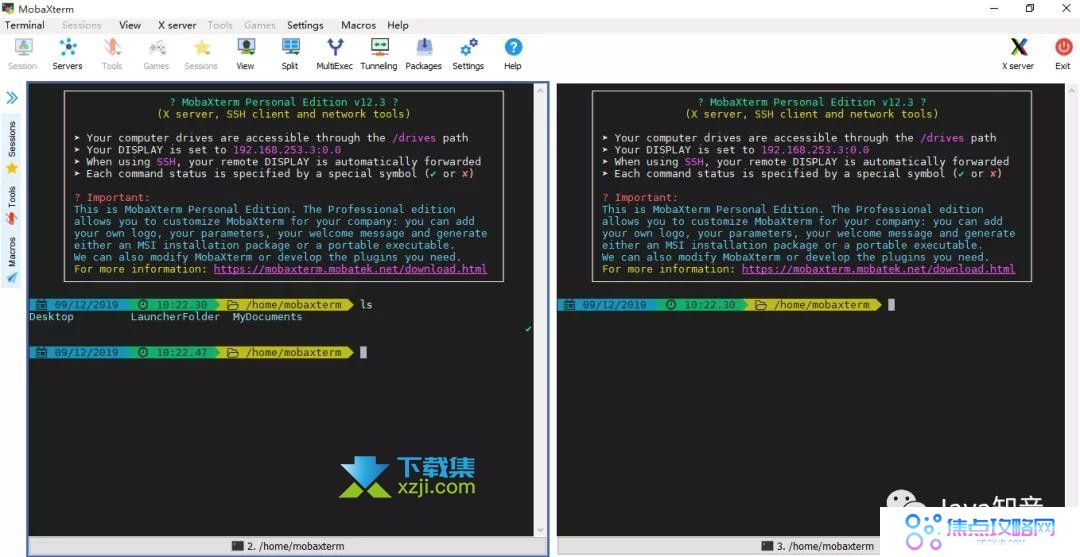The width and height of the screenshot is (1080, 557).
Task: Select the '2. /home/mobaxterm' terminal tab
Action: pos(288,546)
